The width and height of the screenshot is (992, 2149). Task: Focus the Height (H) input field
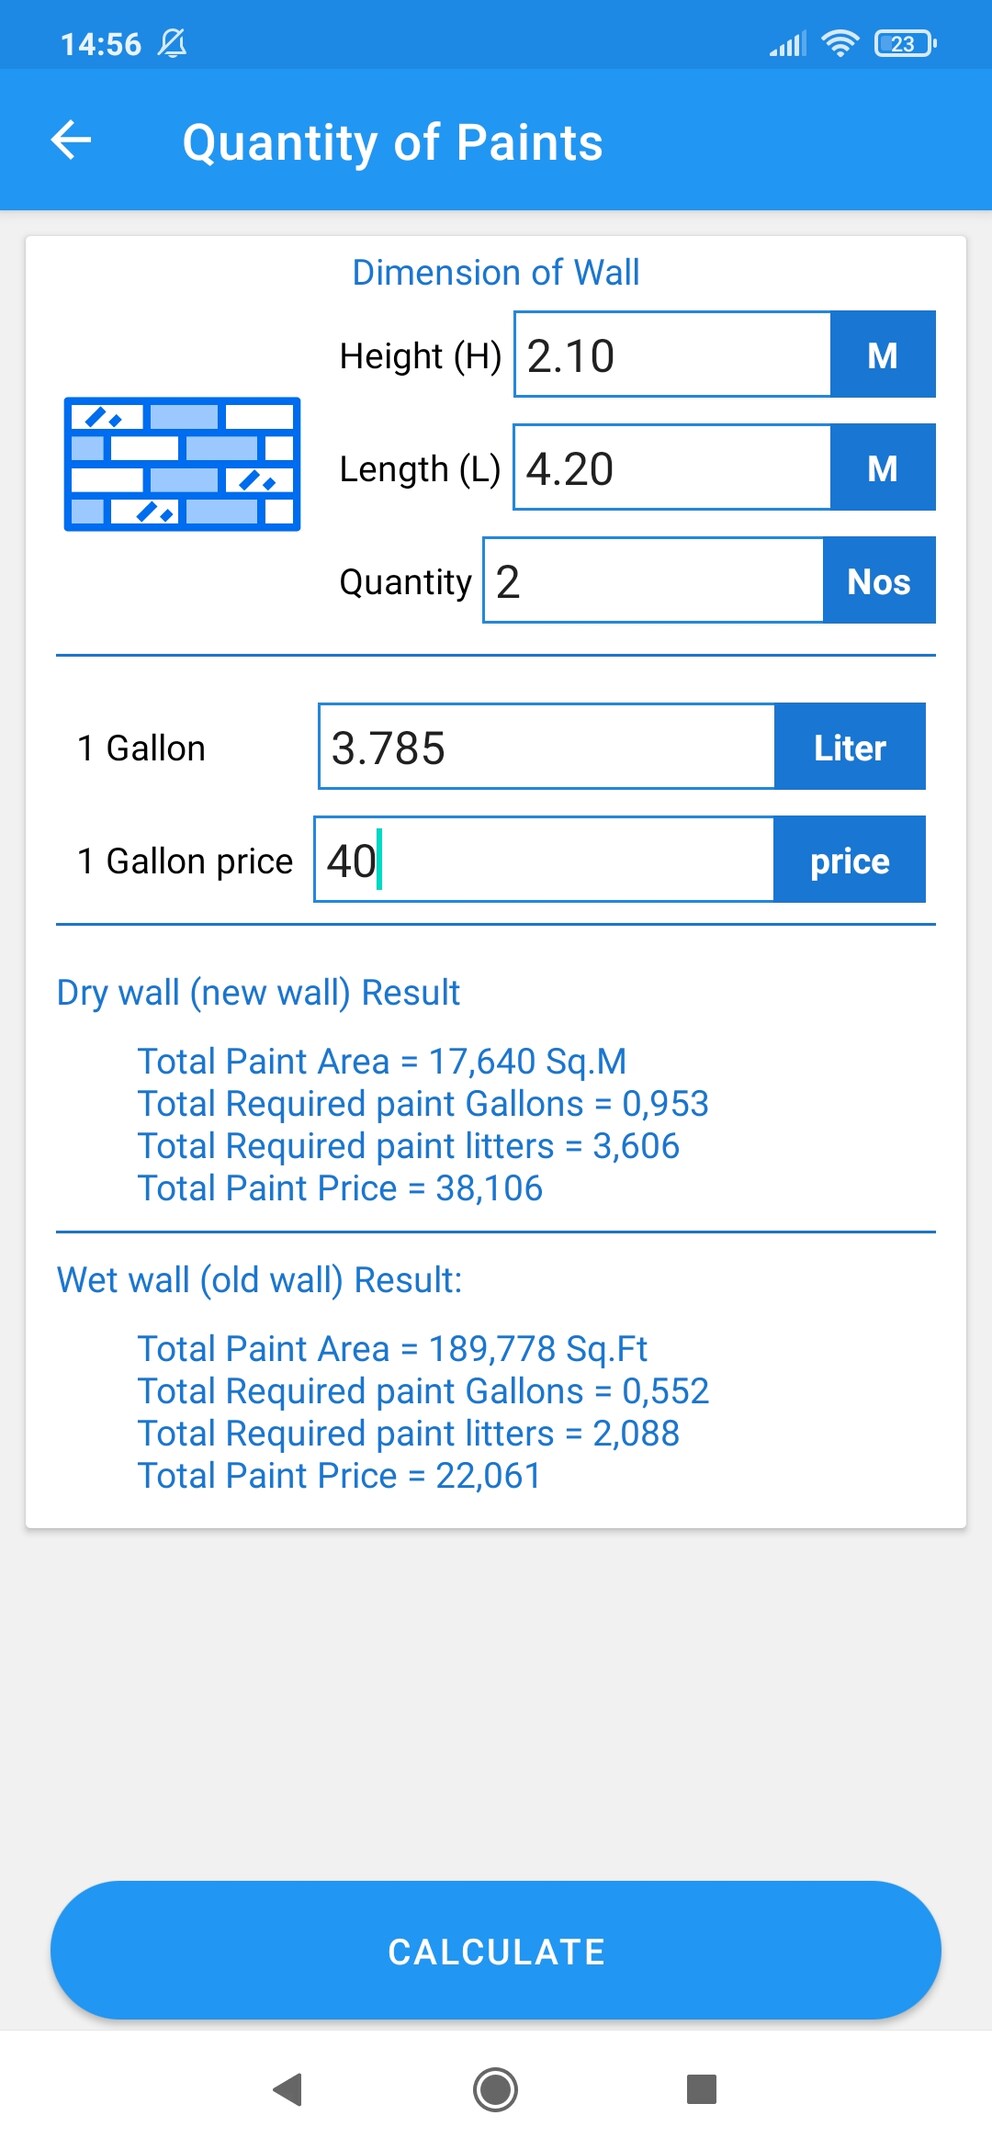click(673, 354)
